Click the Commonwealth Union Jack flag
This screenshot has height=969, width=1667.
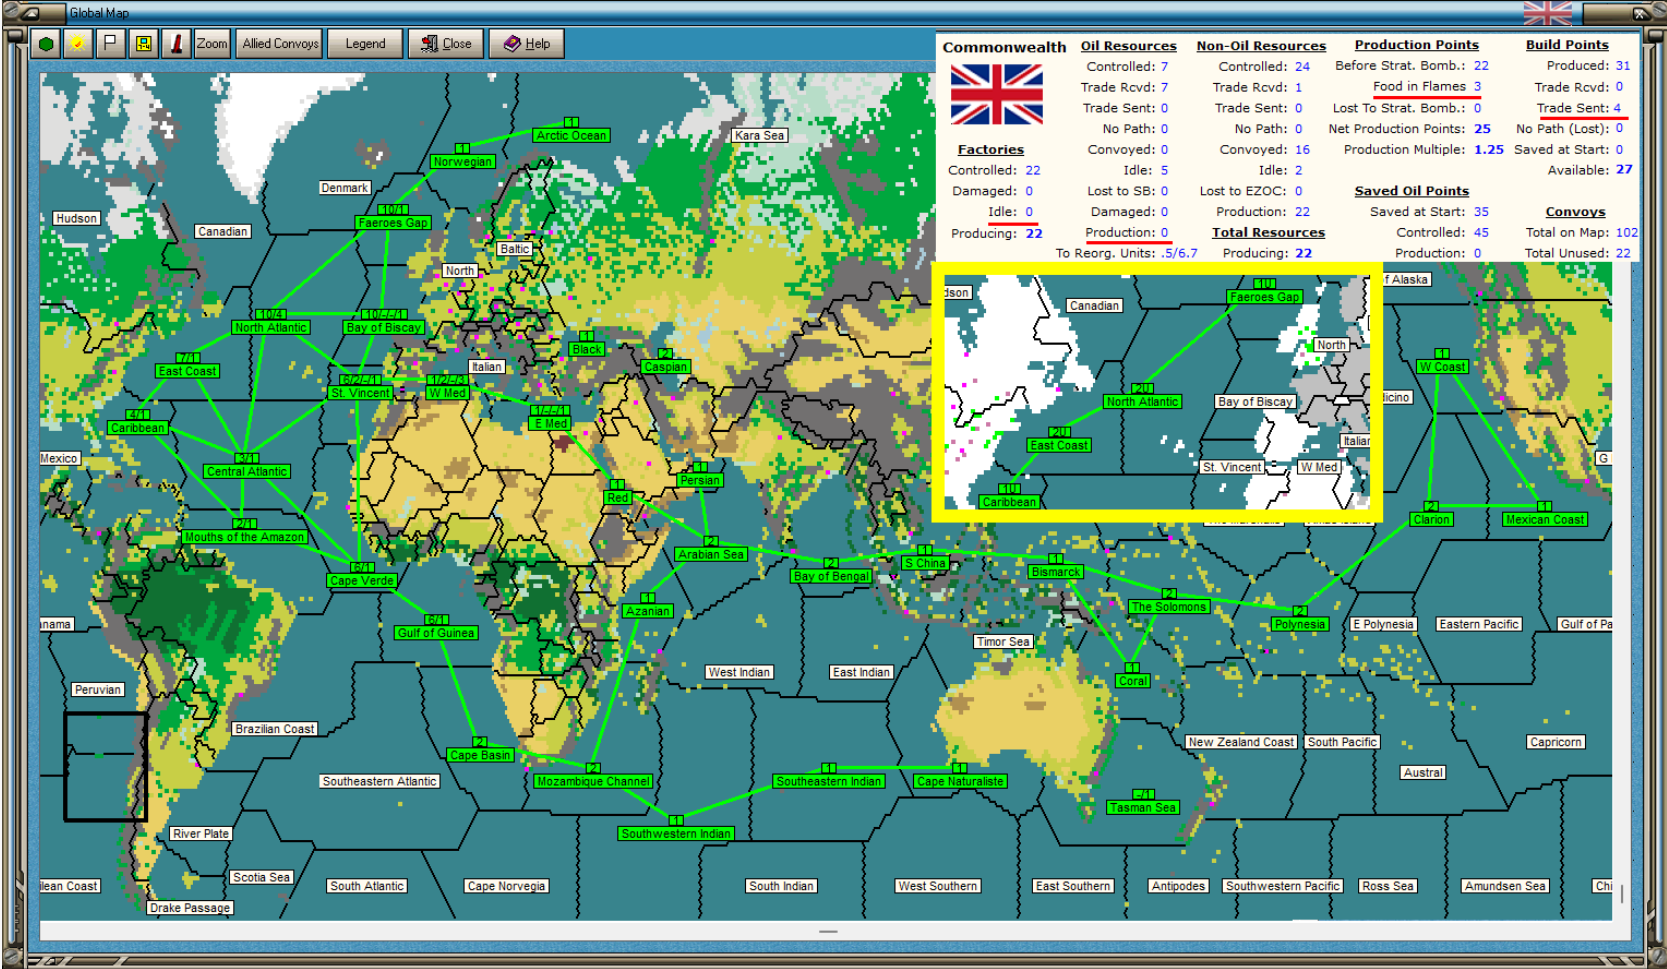(996, 94)
